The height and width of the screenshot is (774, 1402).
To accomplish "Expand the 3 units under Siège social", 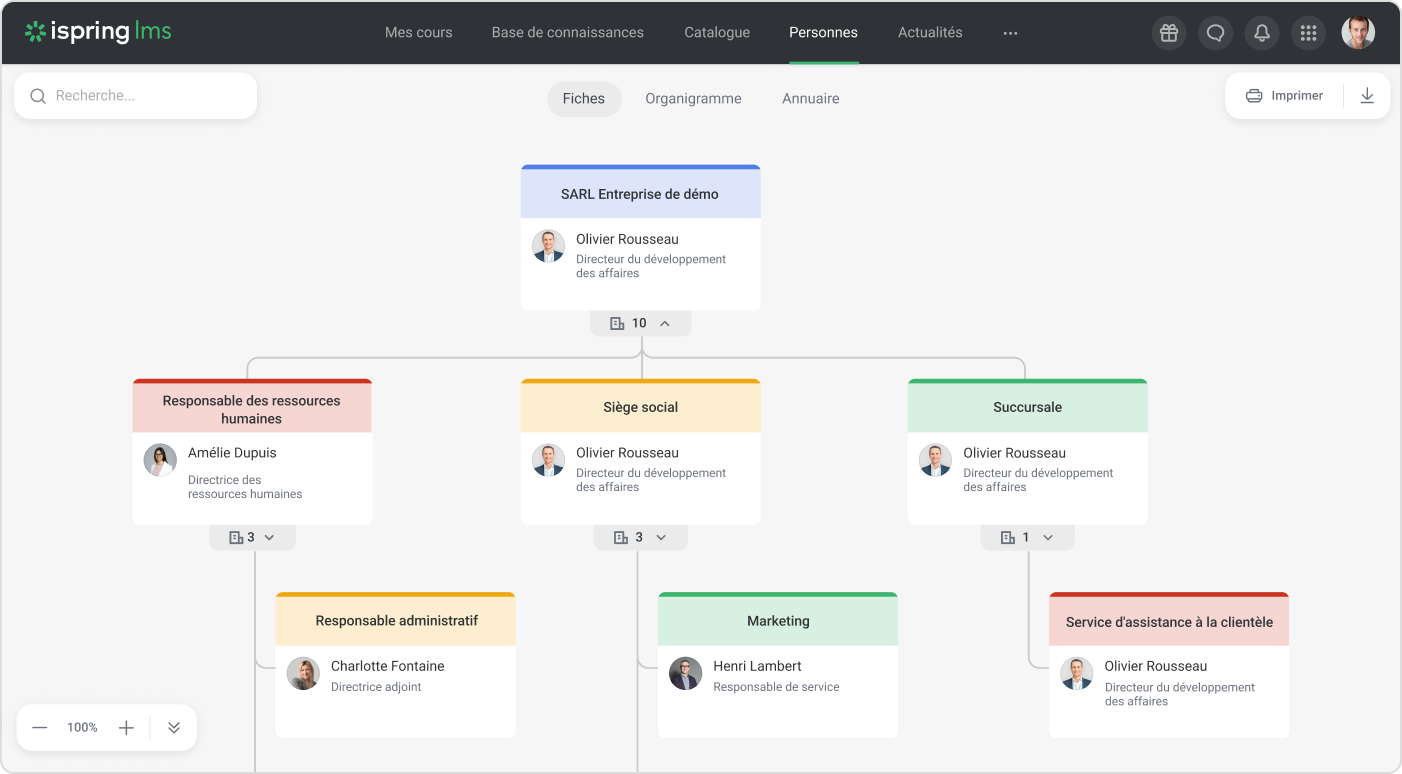I will (640, 537).
